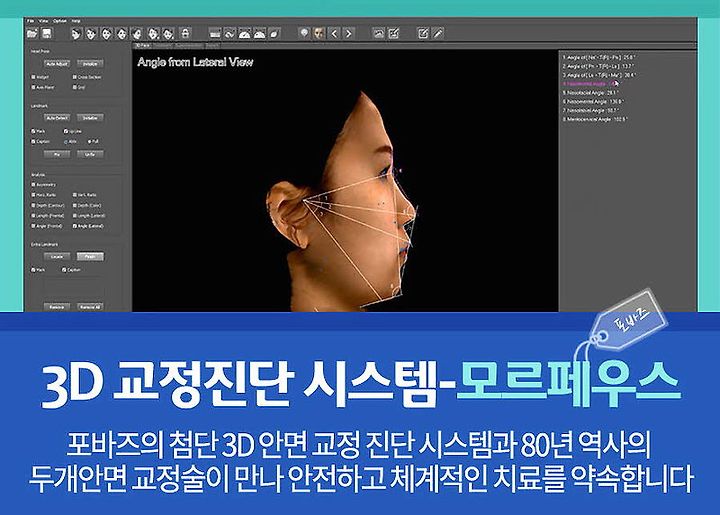This screenshot has width=720, height=515.
Task: Open a file with the folder icon
Action: 32,33
